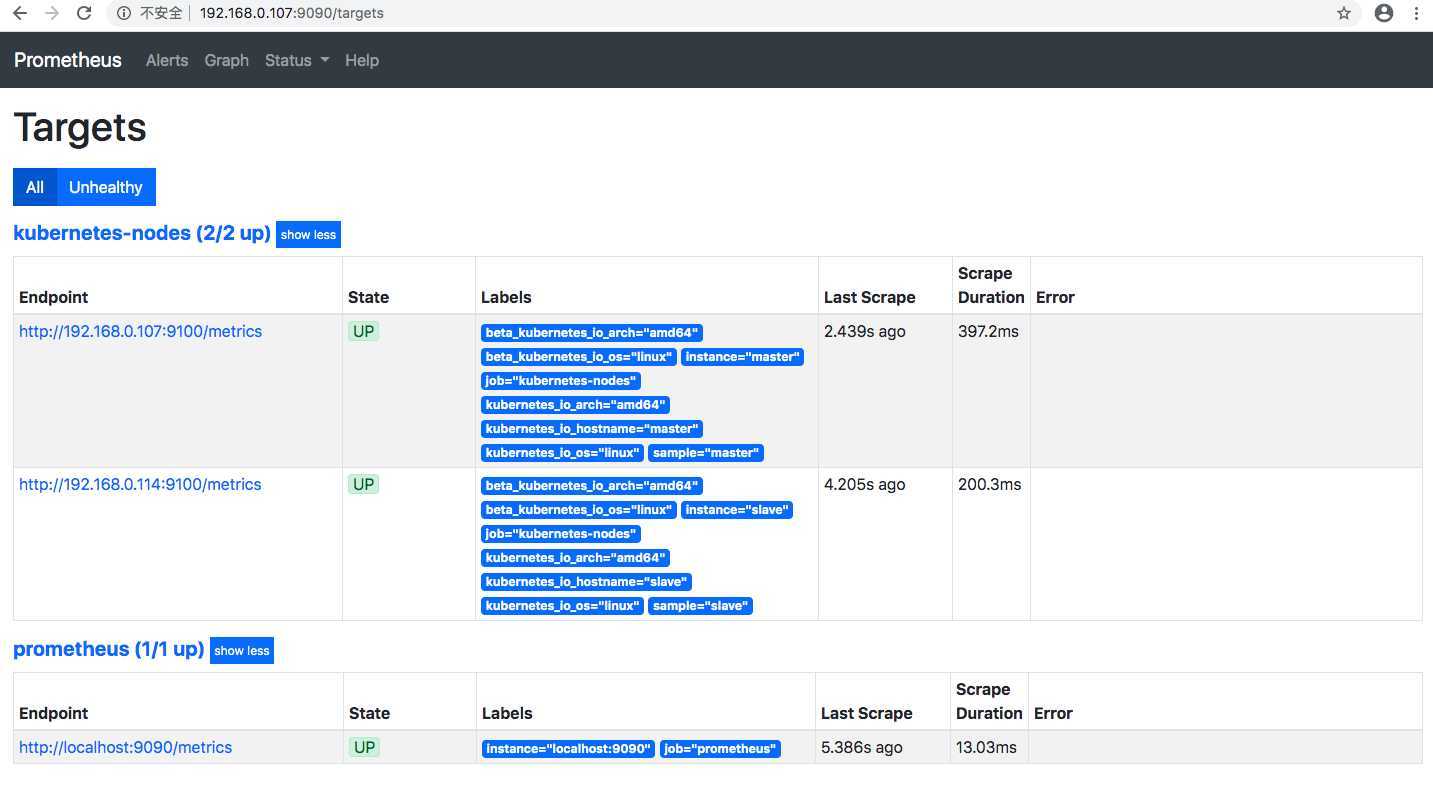The image size is (1433, 787).
Task: Collapse prometheus group with show less
Action: (242, 651)
